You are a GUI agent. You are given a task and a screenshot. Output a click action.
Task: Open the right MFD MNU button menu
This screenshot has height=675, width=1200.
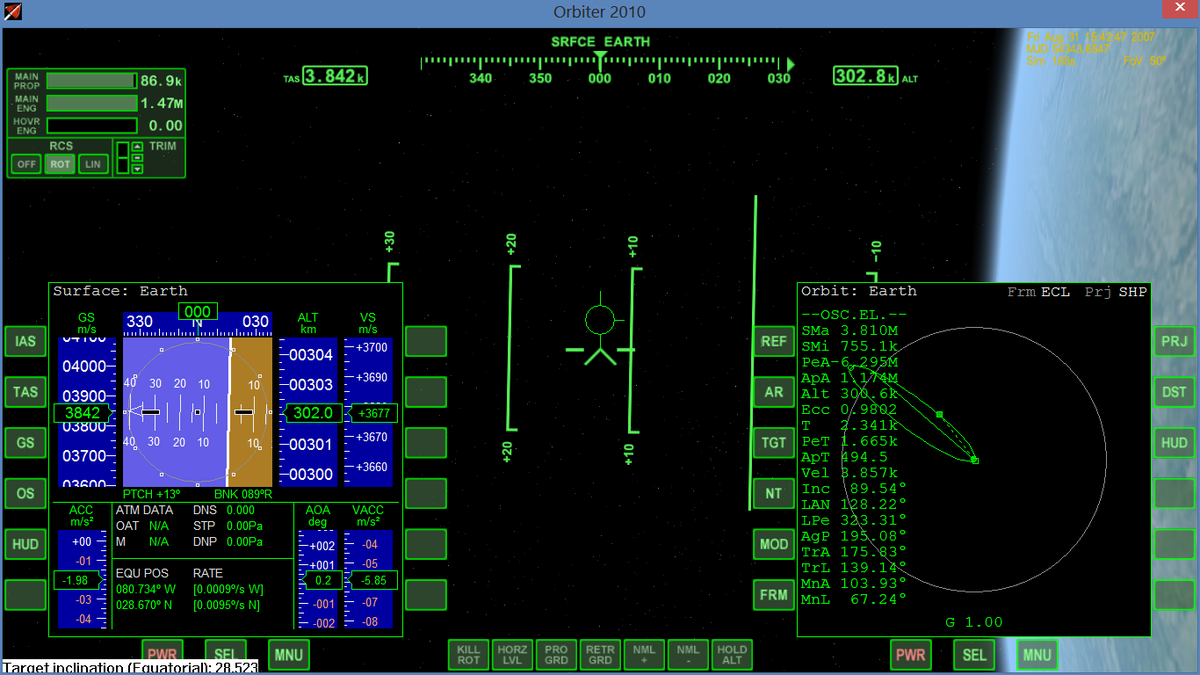pyautogui.click(x=1037, y=655)
